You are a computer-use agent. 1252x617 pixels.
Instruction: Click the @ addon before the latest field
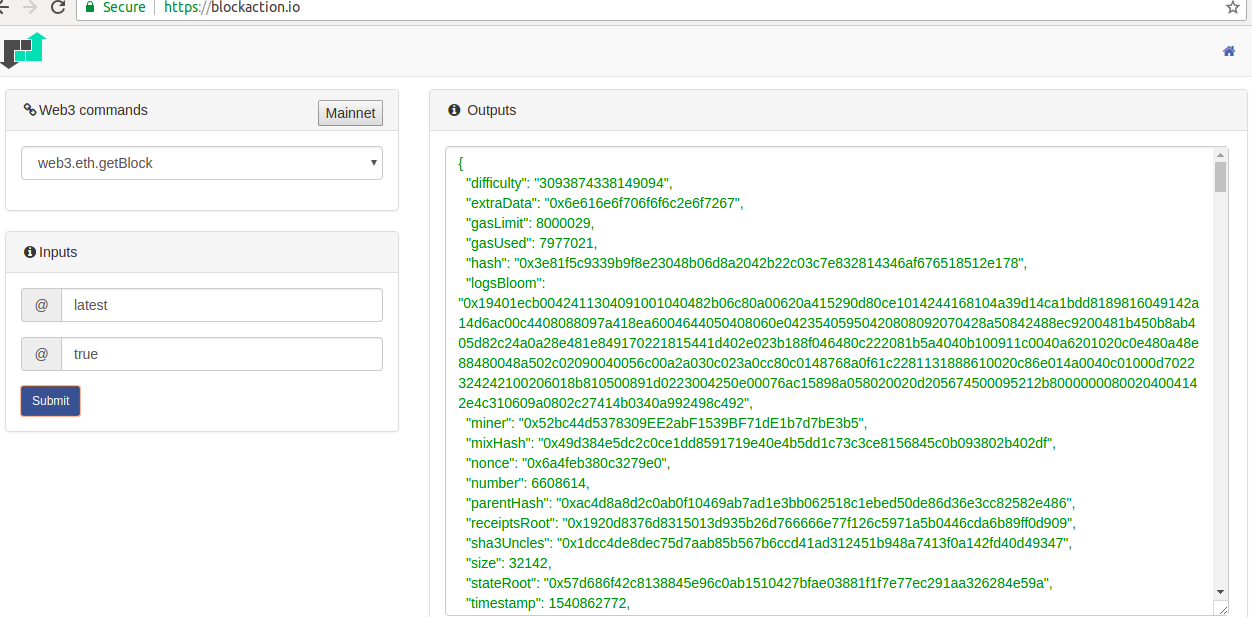coord(41,305)
